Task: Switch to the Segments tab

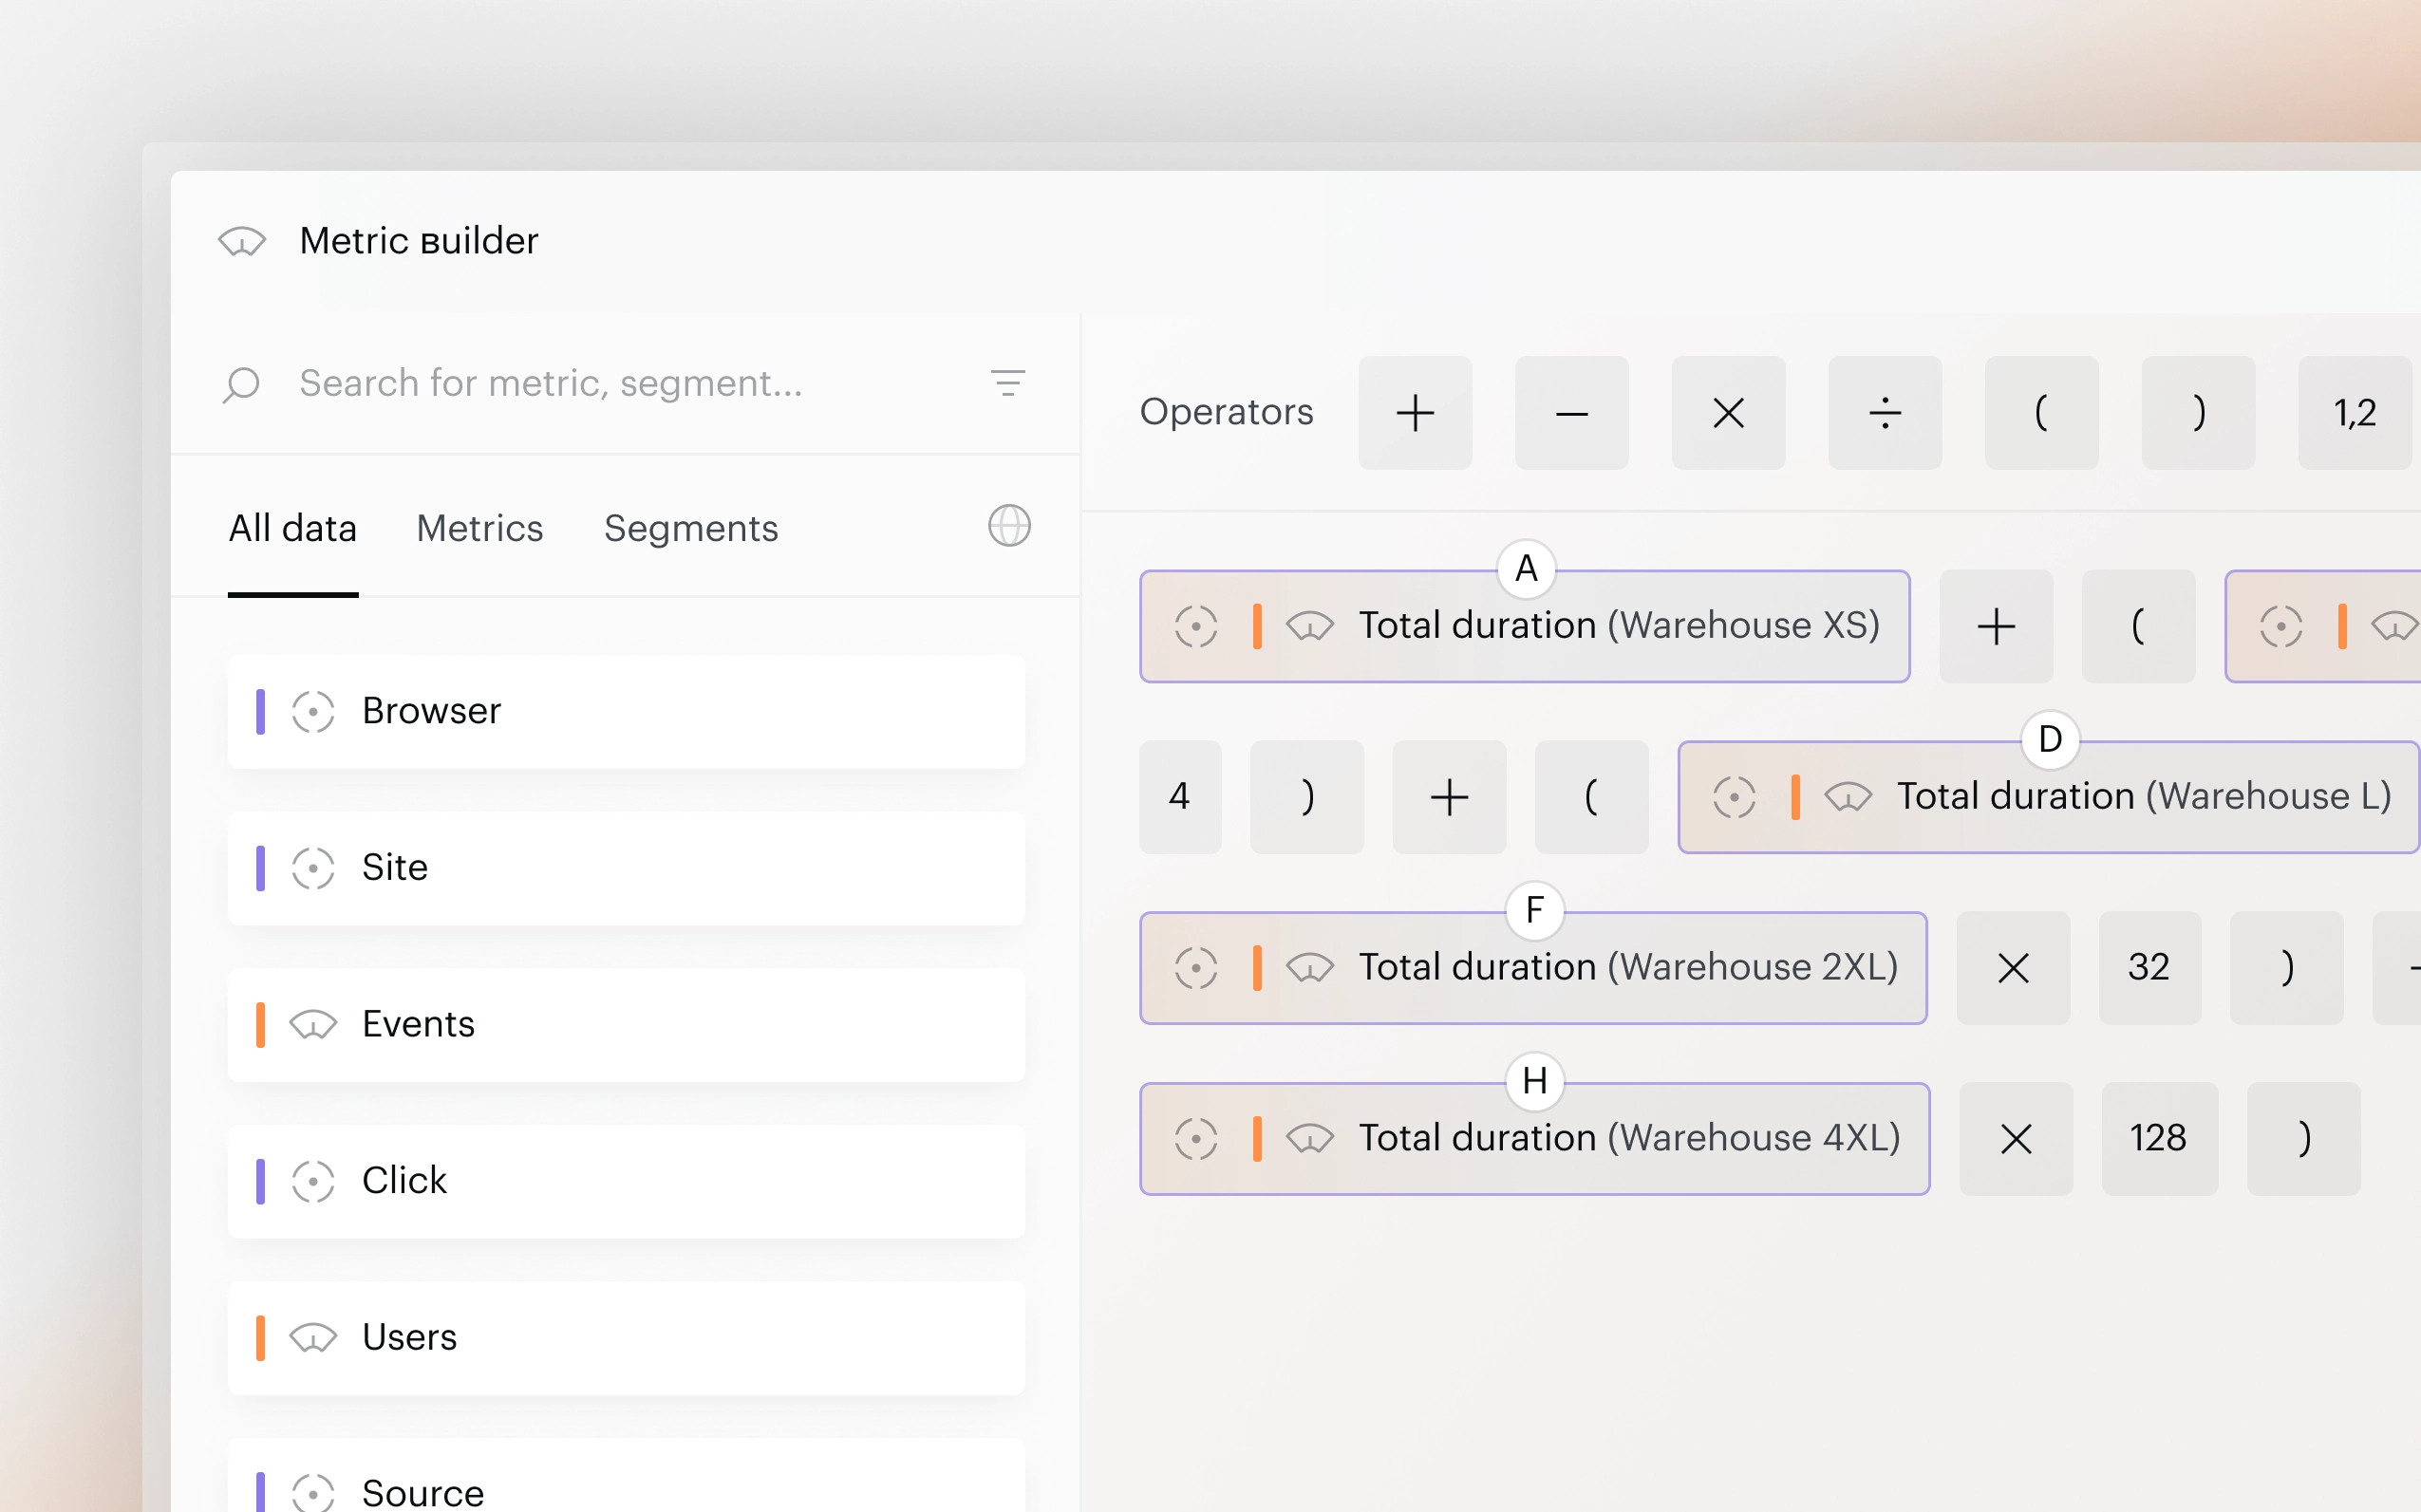Action: point(691,528)
